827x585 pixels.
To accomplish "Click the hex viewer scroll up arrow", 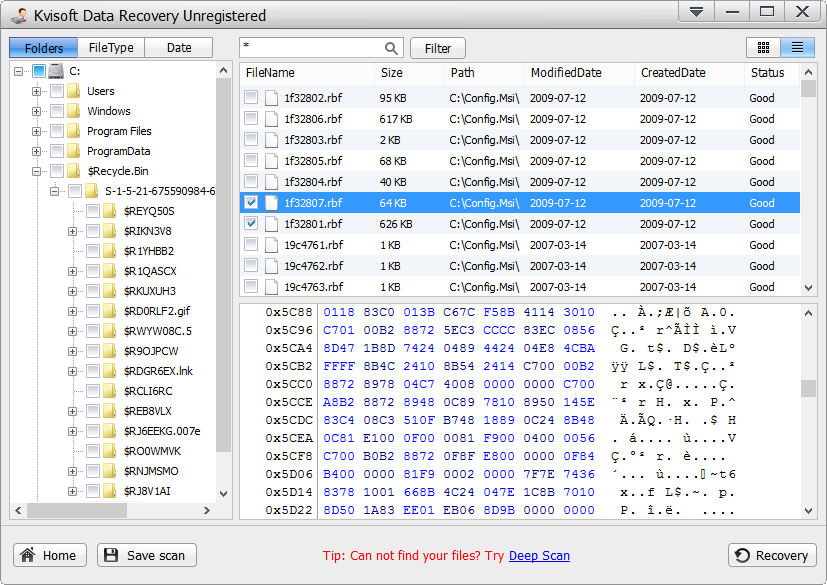I will click(x=808, y=313).
